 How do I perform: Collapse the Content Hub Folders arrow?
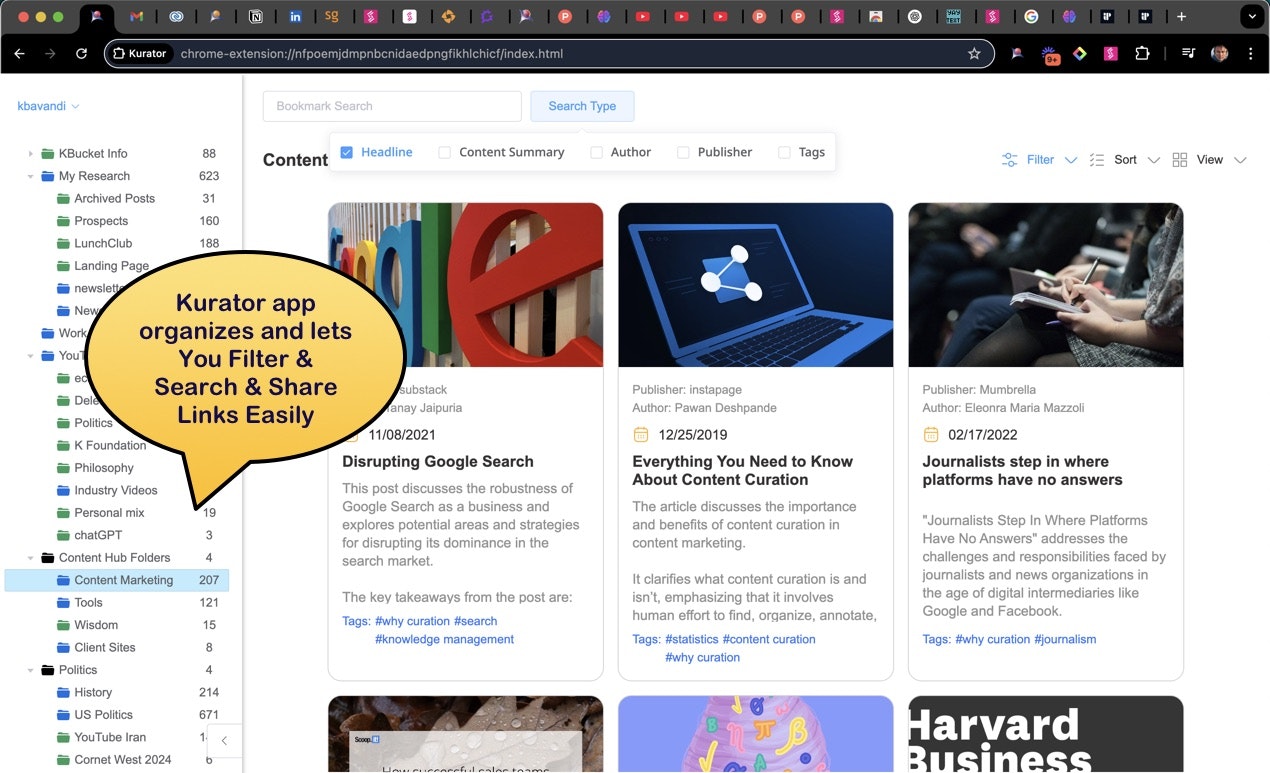click(x=31, y=558)
